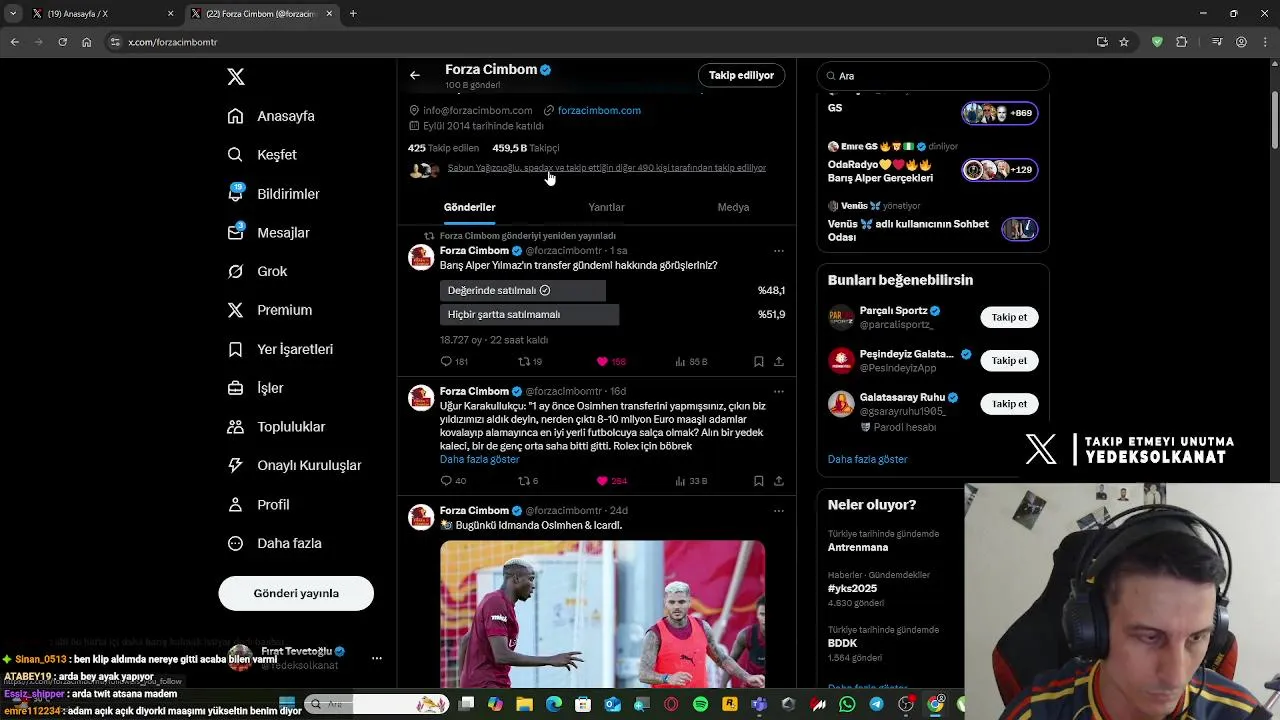The height and width of the screenshot is (720, 1280).
Task: Open more options on Uğur Karakullukçu post
Action: click(779, 391)
